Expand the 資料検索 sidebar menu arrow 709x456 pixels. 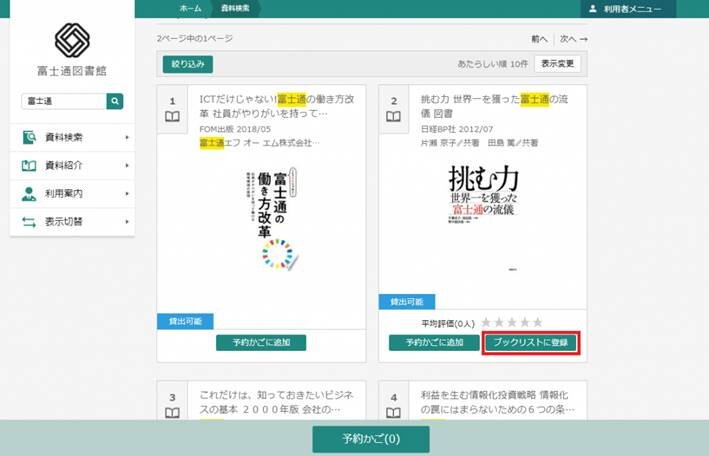(x=127, y=137)
